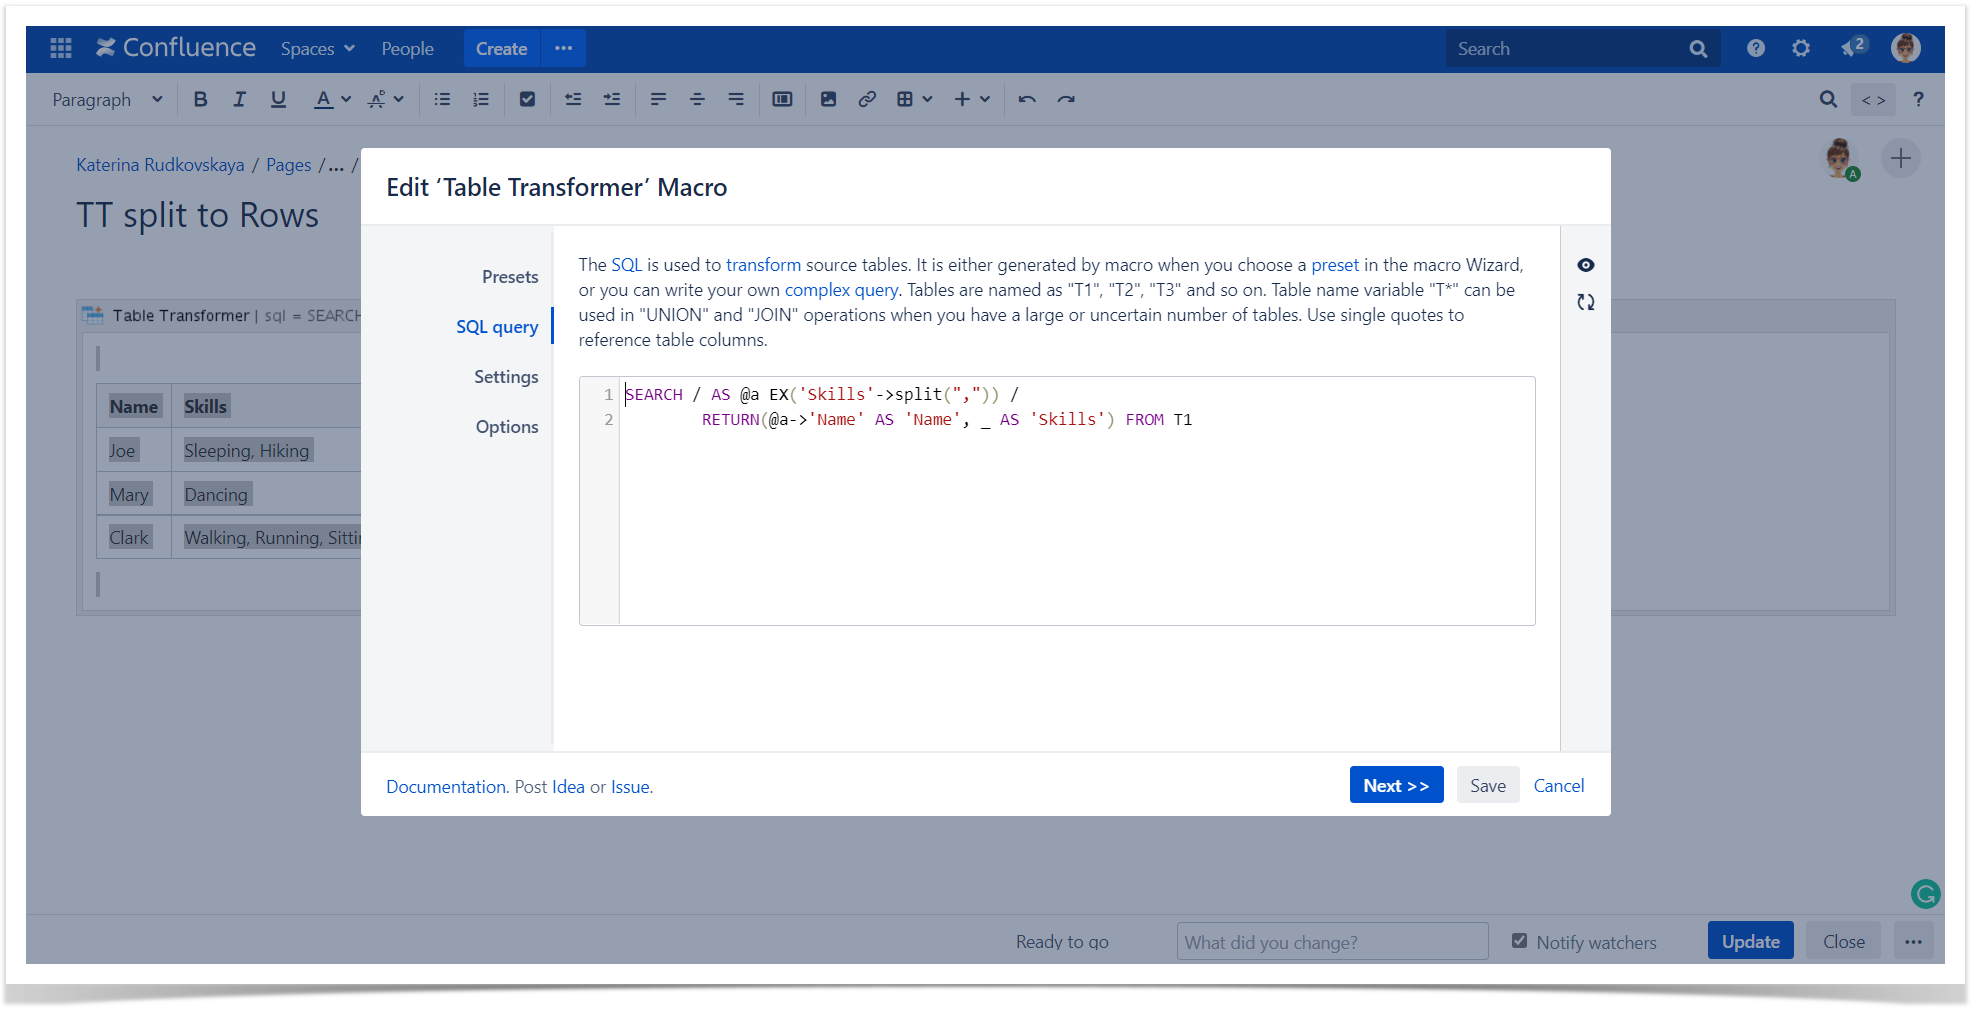The width and height of the screenshot is (1979, 1013).
Task: Open notifications megaphone icon
Action: pos(1852,48)
